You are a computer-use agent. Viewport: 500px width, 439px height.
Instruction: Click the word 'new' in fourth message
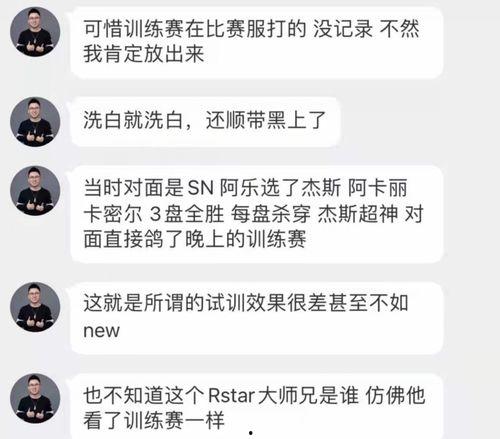[x=101, y=331]
